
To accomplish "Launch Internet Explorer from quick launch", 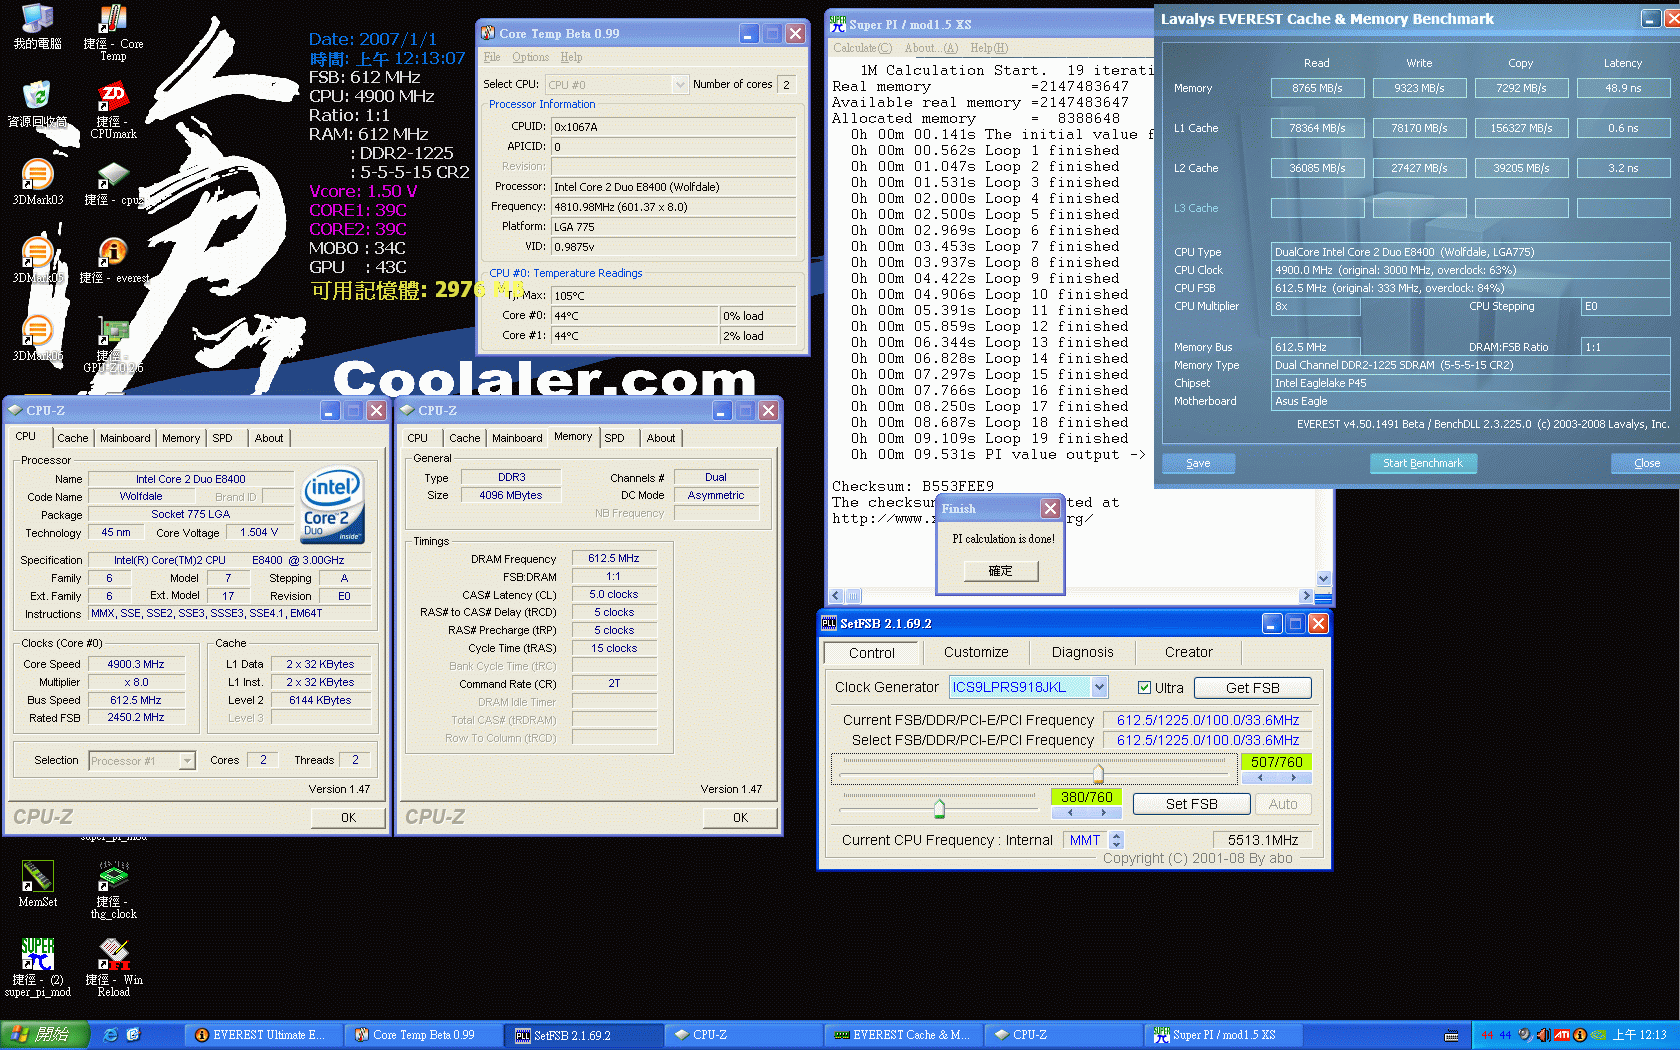I will pos(111,1035).
